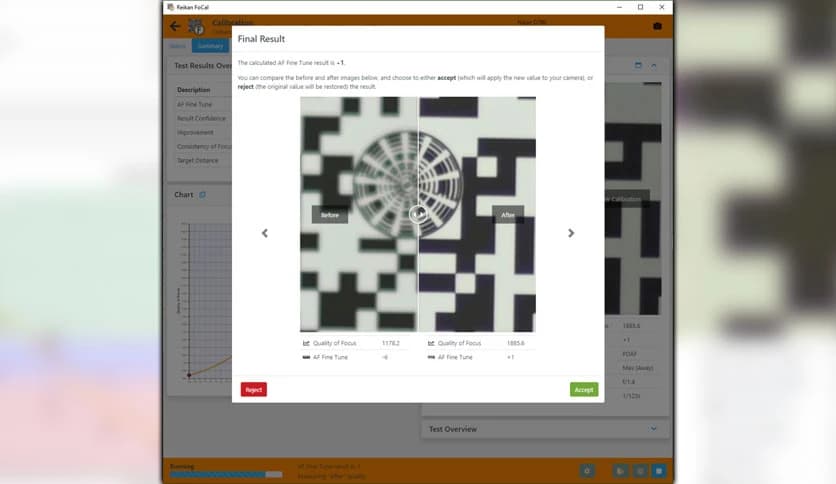Screen dimensions: 836x484
Task: Switch to the tab left of Summary
Action: coord(178,46)
